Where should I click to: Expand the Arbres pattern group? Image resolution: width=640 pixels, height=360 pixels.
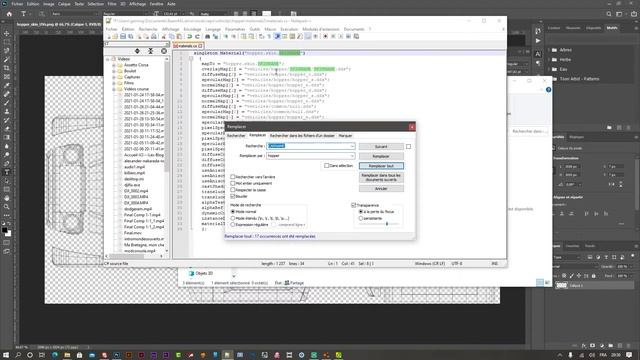[x=549, y=50]
